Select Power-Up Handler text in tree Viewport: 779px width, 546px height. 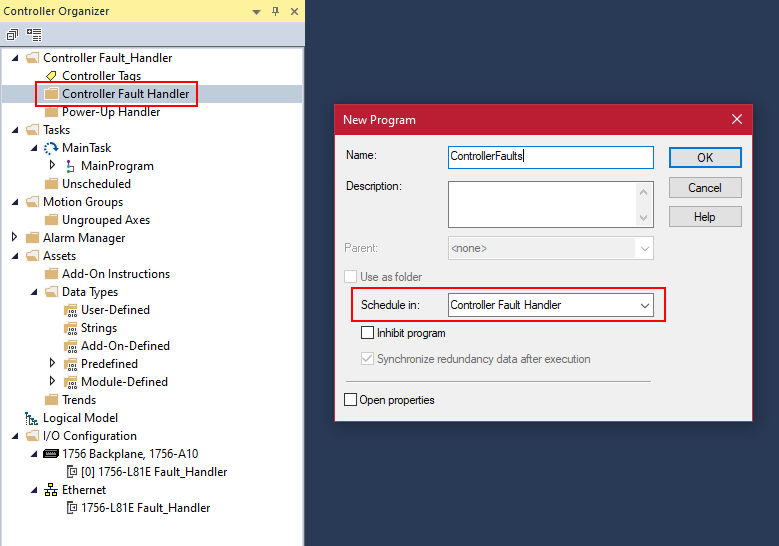coord(111,112)
